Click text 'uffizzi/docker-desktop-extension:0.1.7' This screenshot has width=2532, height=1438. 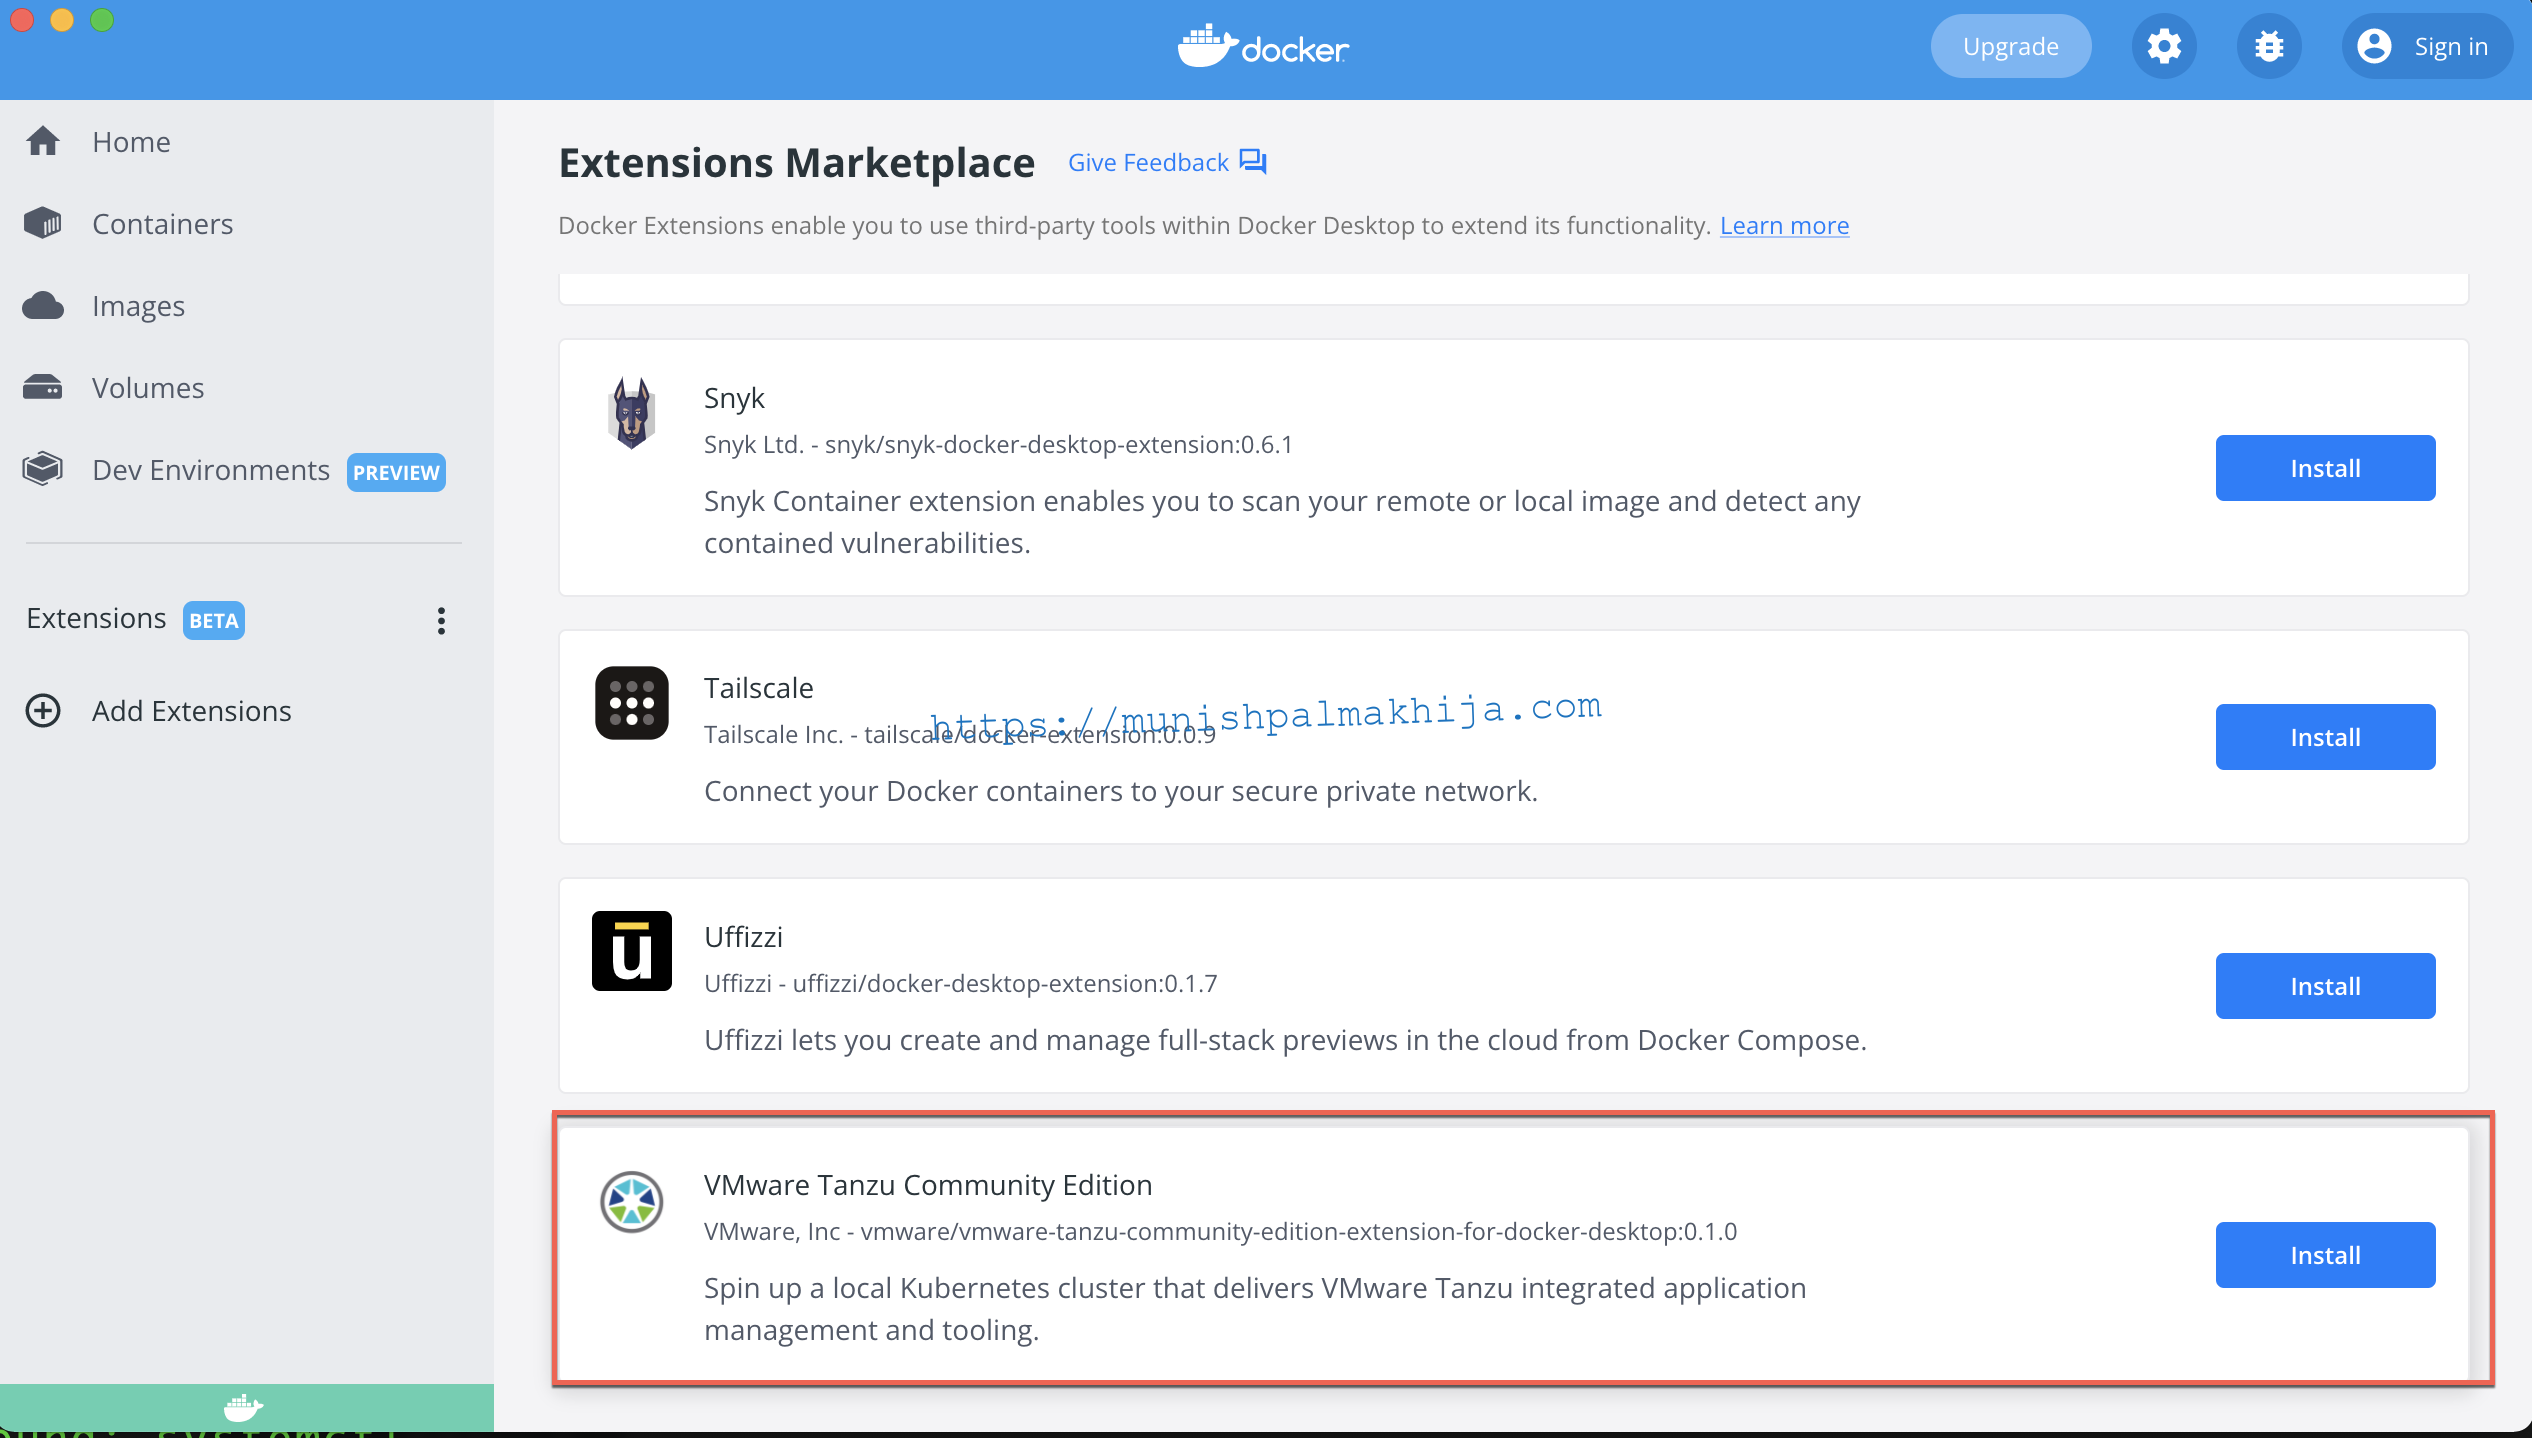1005,983
